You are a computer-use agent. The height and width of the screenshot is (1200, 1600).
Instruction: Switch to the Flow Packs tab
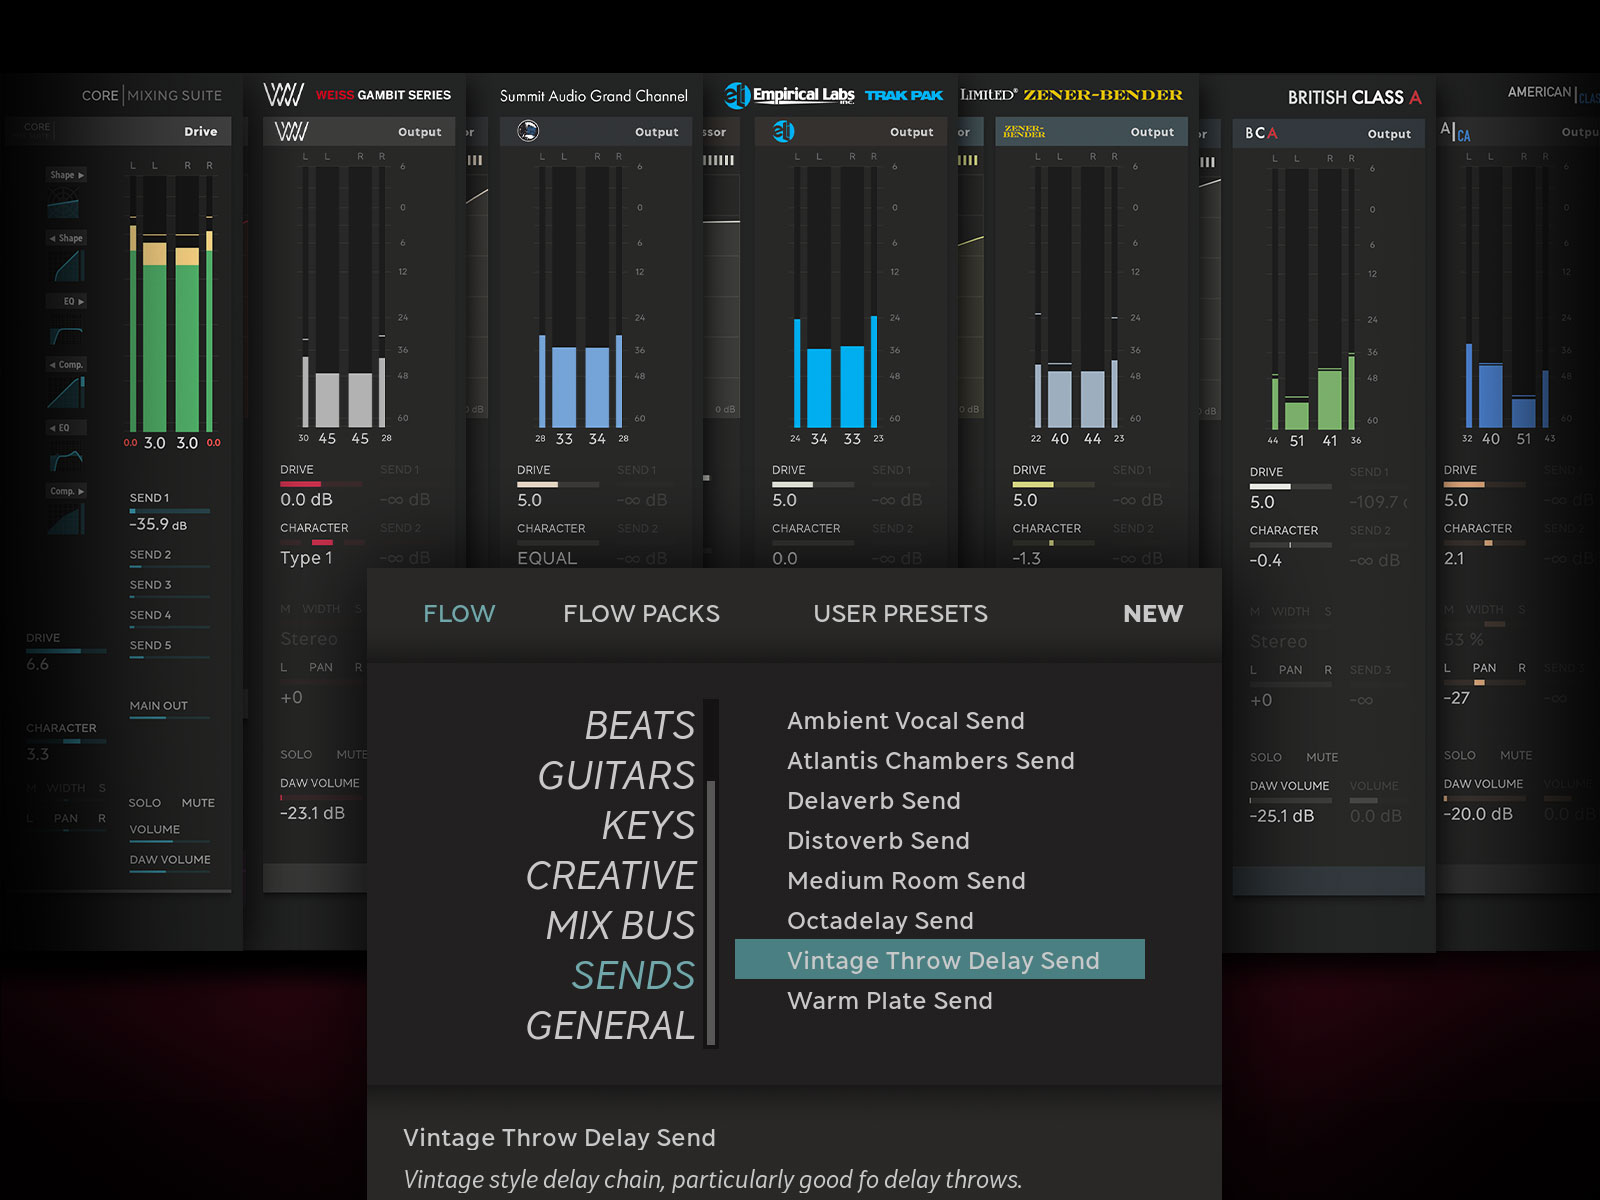641,614
